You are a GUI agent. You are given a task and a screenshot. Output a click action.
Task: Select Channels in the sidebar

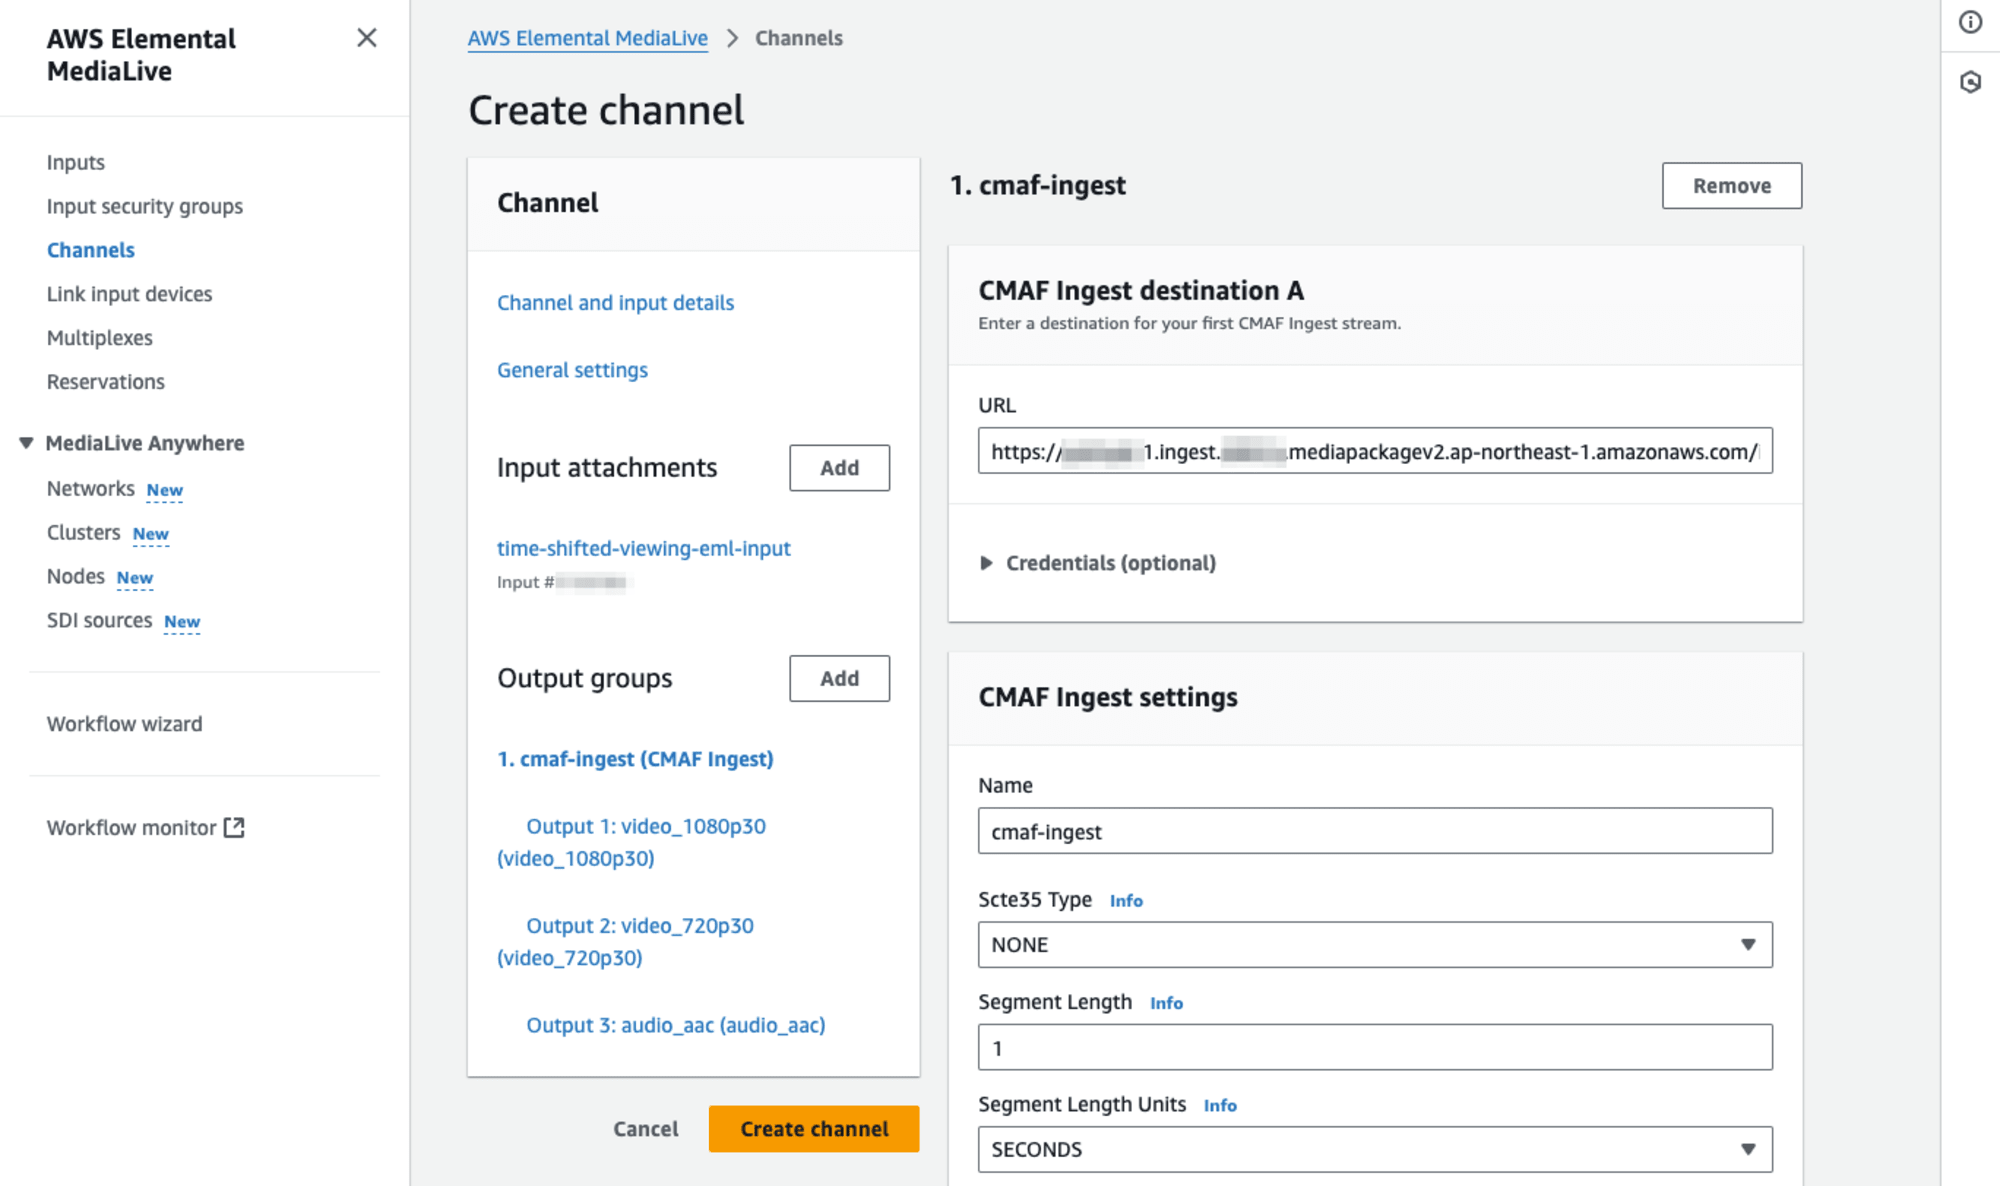tap(91, 250)
